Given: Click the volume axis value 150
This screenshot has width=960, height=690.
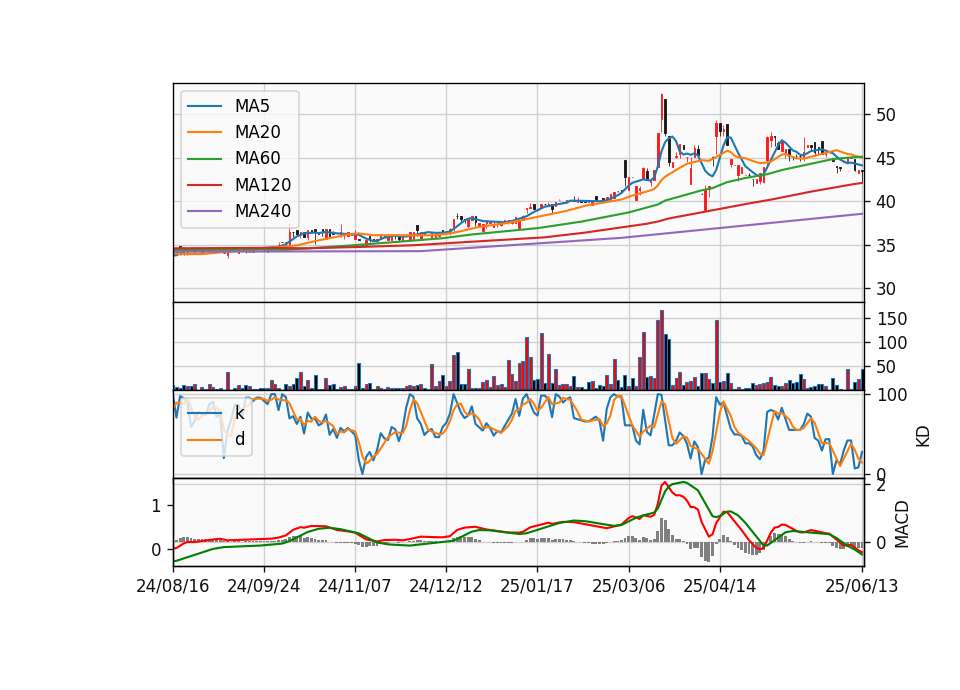Looking at the screenshot, I should coord(892,319).
